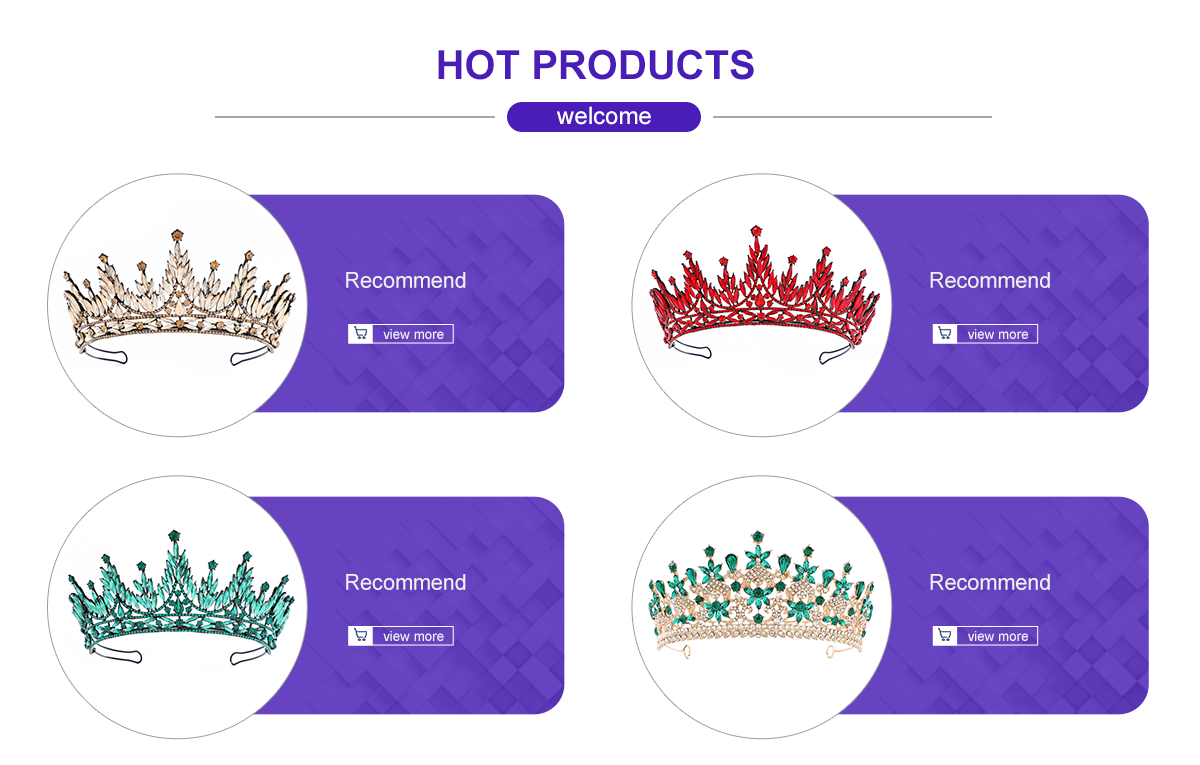The height and width of the screenshot is (765, 1200).
Task: Click Recommend text next to champagne tiara
Action: tap(405, 280)
